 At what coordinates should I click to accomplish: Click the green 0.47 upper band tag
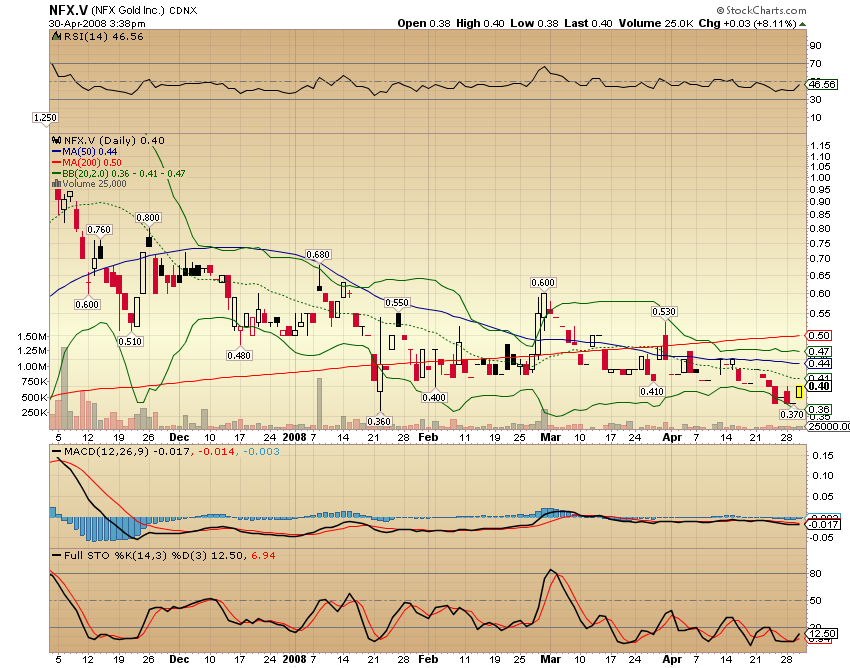coord(819,351)
